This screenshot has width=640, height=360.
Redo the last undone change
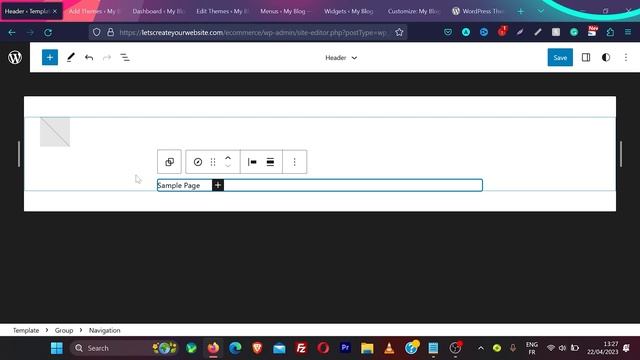107,58
